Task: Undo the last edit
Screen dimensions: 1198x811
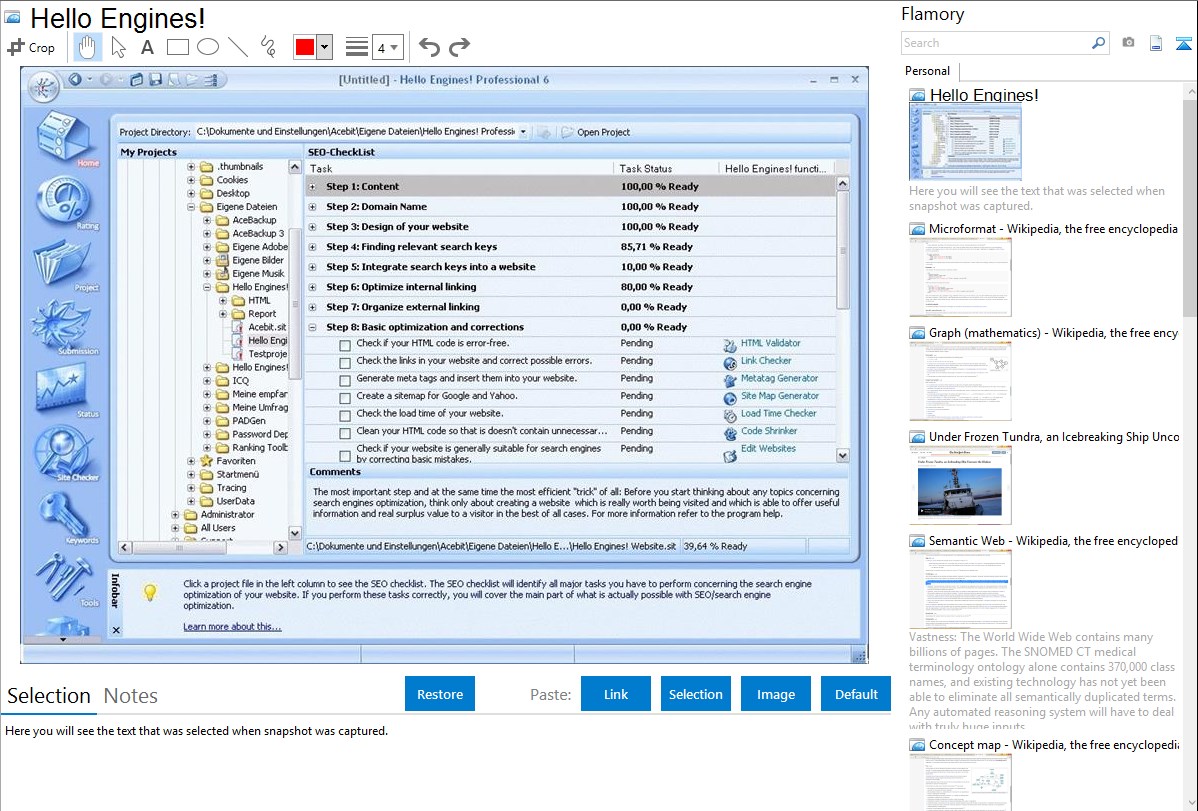Action: [429, 47]
